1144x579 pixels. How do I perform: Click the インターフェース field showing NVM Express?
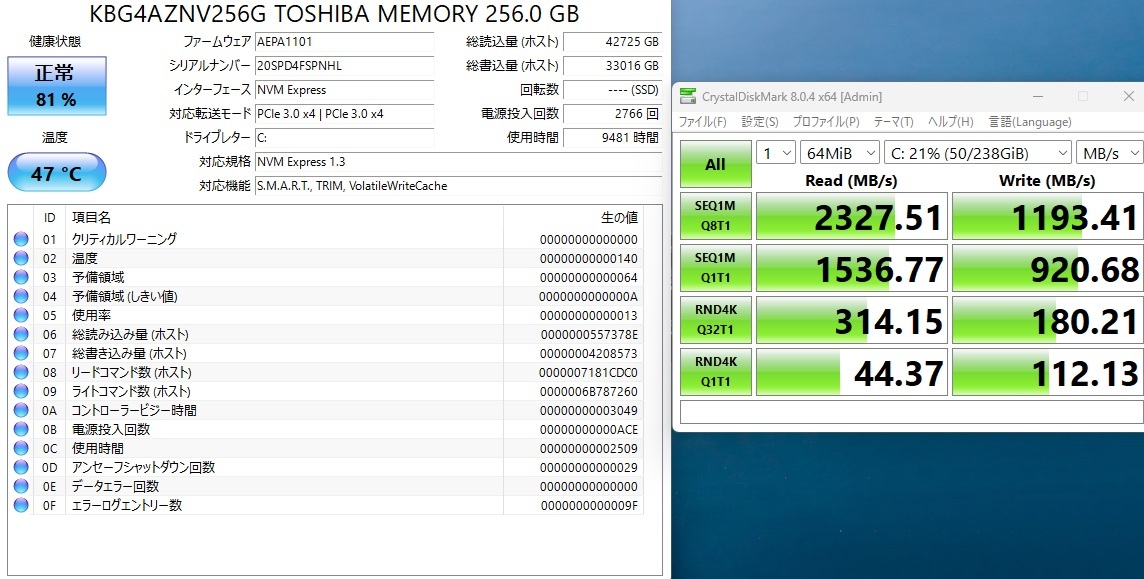[x=344, y=90]
